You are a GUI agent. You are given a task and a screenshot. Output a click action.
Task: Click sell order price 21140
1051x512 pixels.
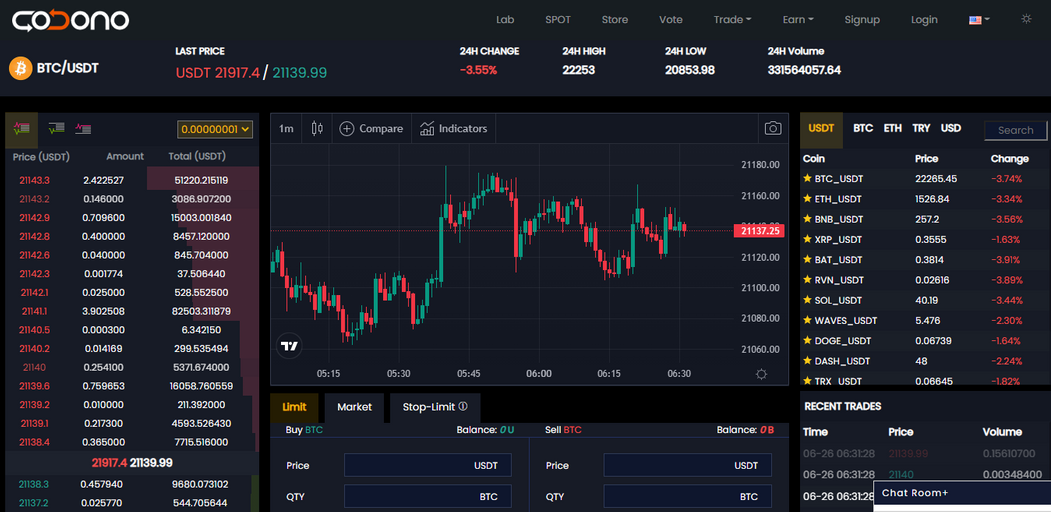coord(34,367)
